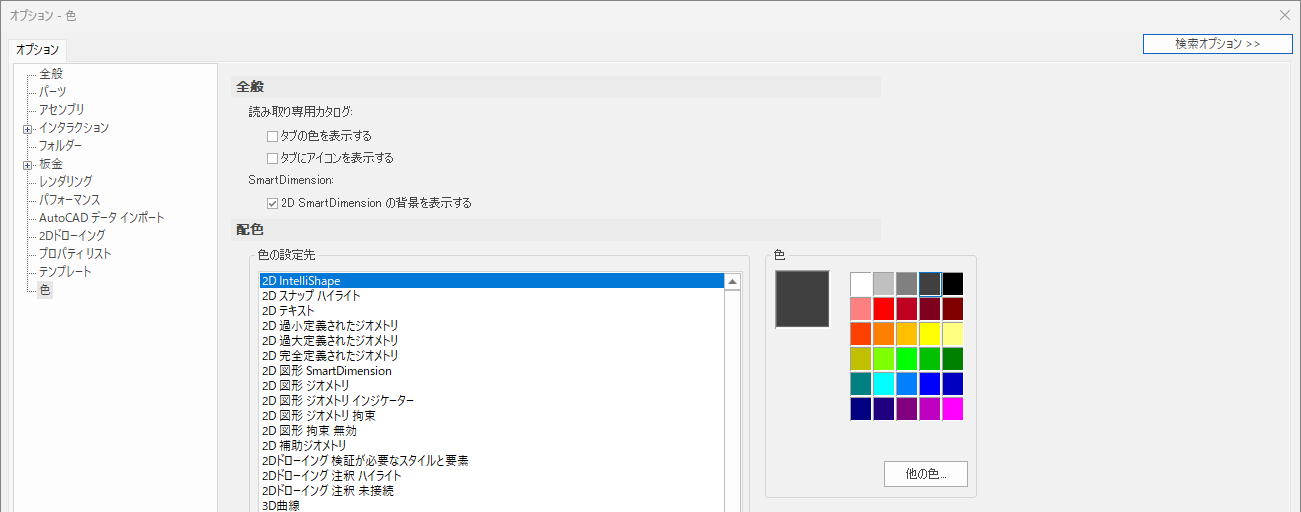Viewport: 1301px width, 512px height.
Task: Close the オプション - 色 dialog
Action: tap(1285, 15)
